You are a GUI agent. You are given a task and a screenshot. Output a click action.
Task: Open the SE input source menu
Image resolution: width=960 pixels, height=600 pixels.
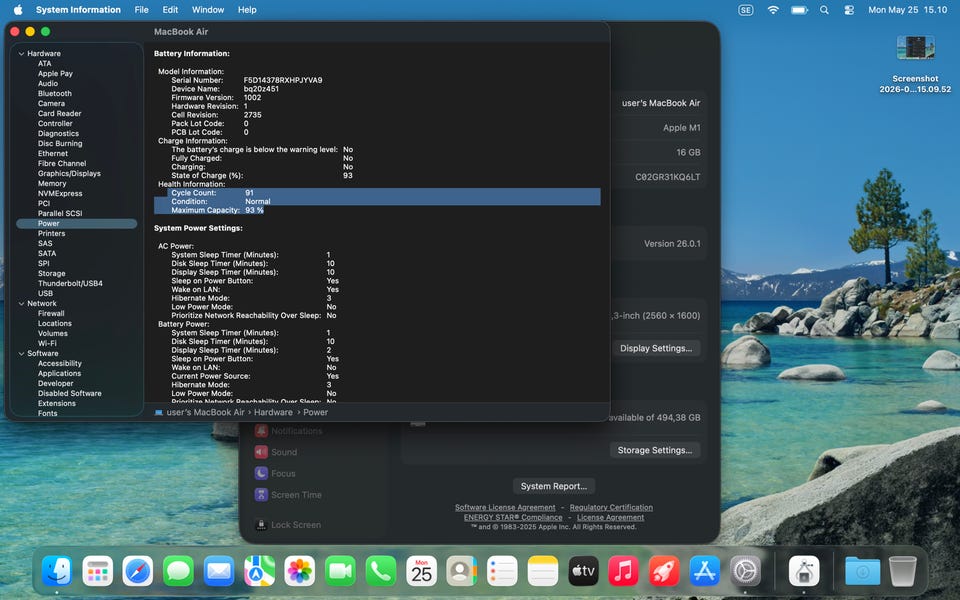tap(745, 10)
